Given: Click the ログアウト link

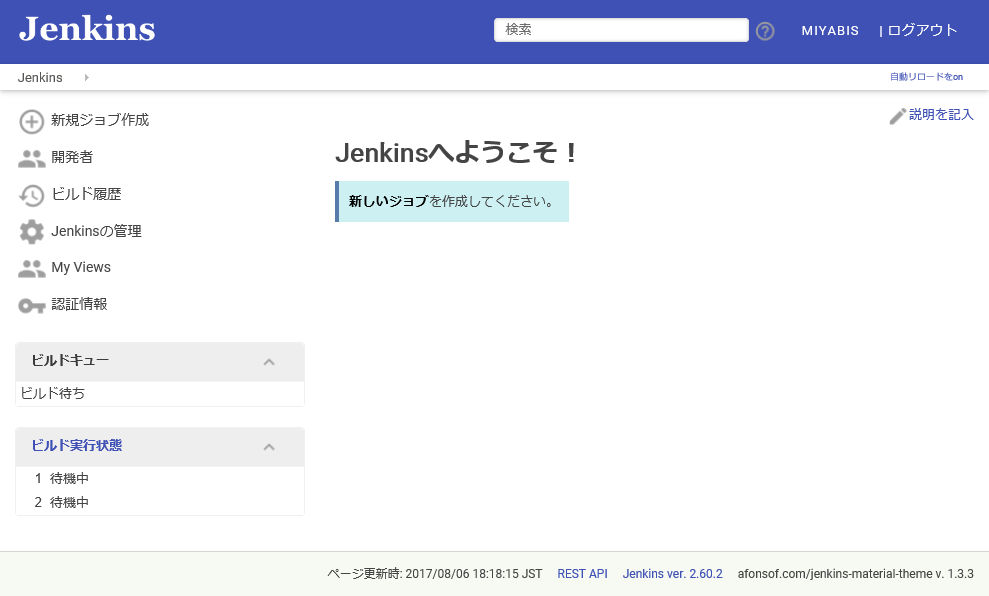Looking at the screenshot, I should [922, 30].
